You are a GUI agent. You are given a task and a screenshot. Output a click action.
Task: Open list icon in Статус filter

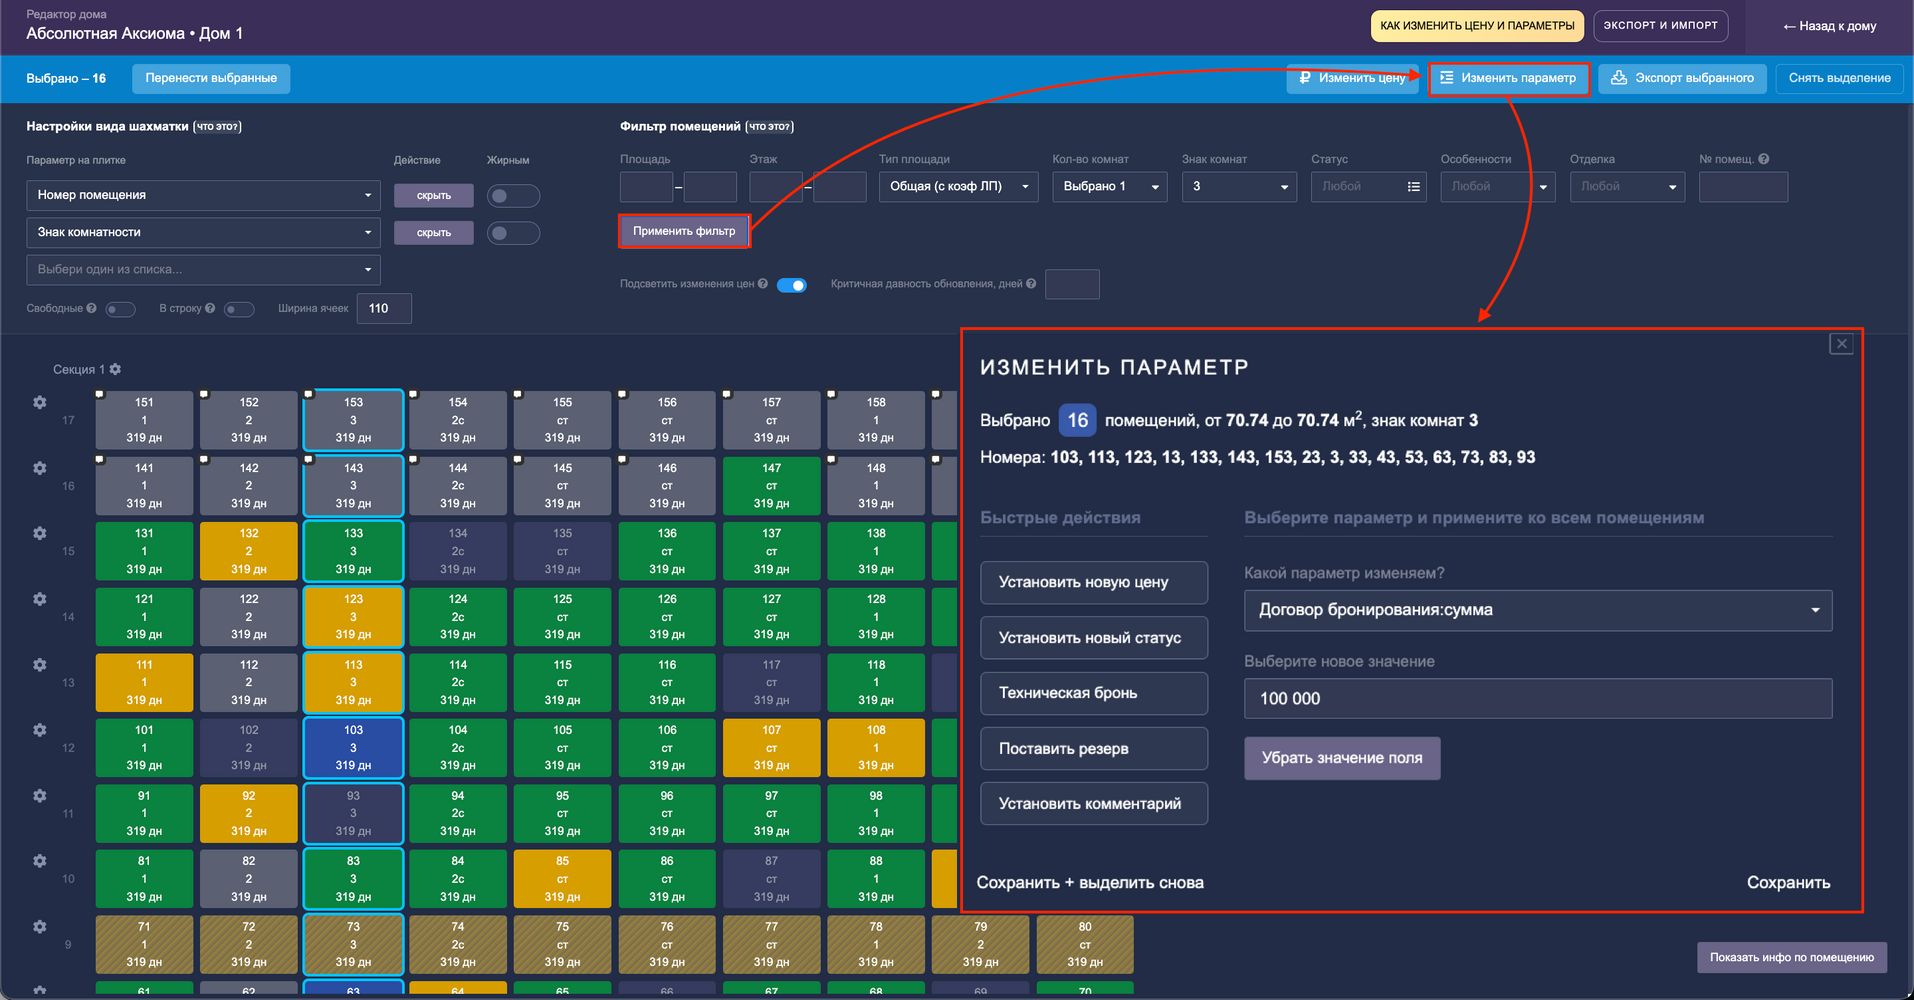[1413, 187]
